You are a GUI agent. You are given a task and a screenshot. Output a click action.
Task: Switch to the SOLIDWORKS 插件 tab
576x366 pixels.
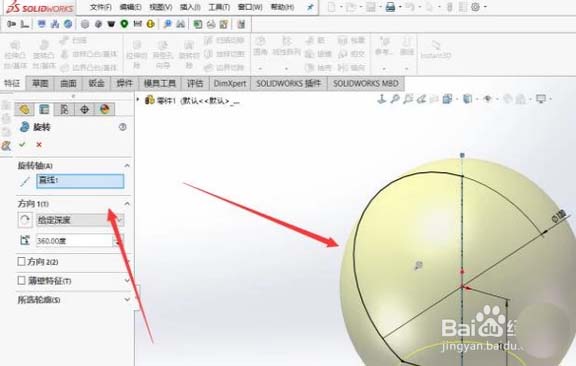pyautogui.click(x=289, y=83)
